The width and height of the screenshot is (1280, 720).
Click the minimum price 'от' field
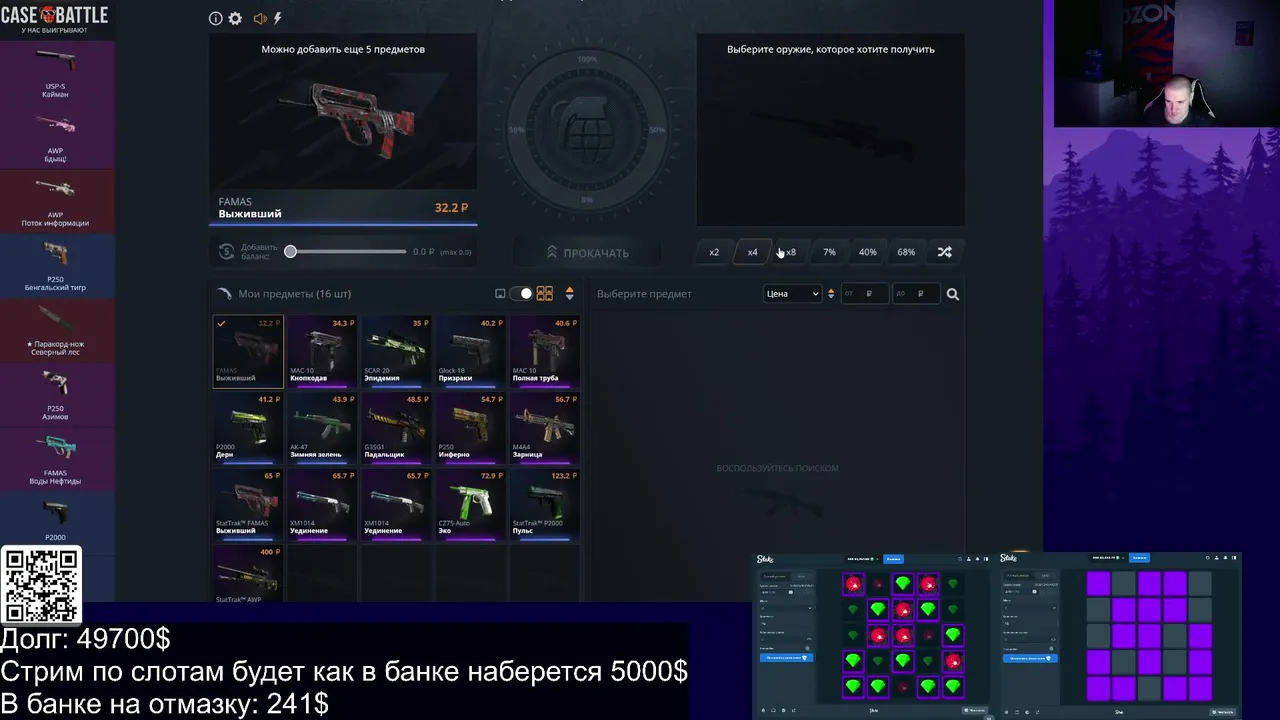(864, 294)
